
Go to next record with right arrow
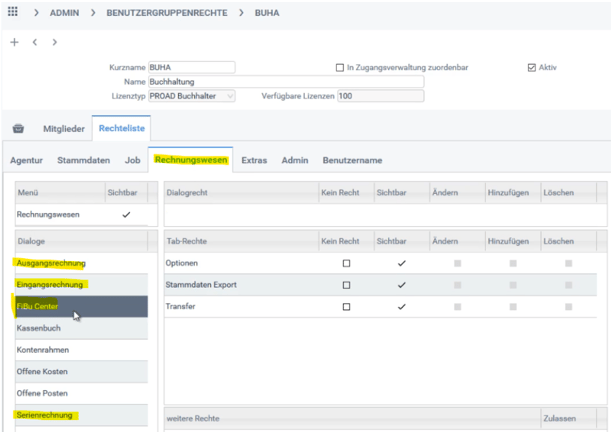click(55, 43)
